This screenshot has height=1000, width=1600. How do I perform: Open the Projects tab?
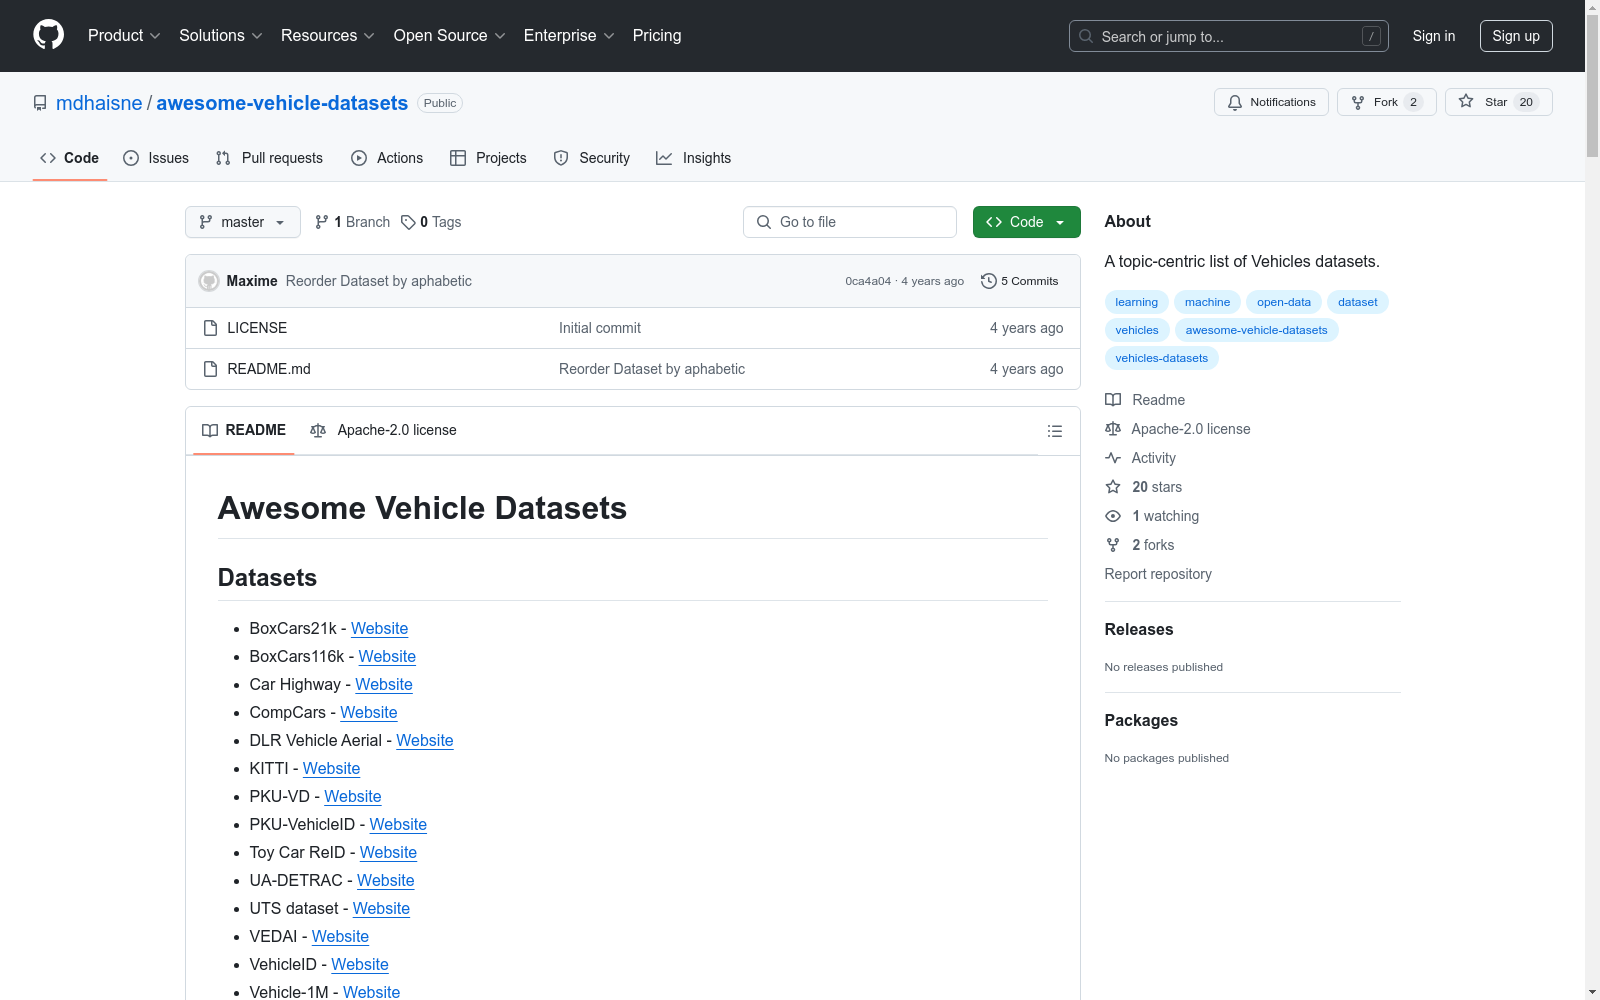point(488,158)
